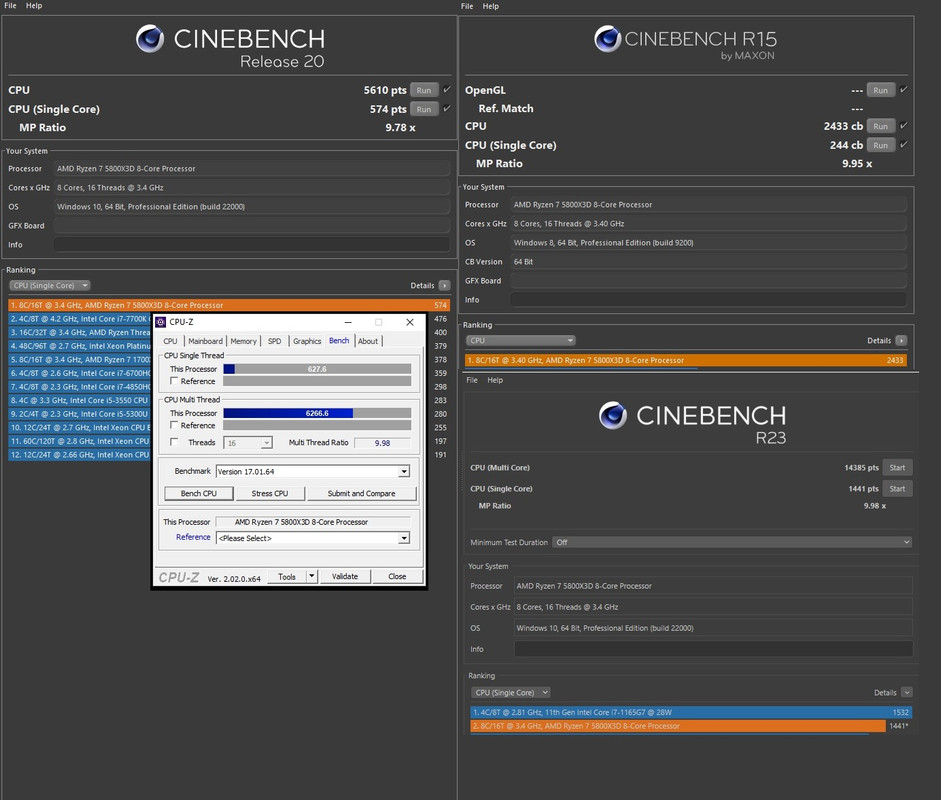Viewport: 941px width, 800px height.
Task: Toggle the R15 CPU Single Core checkmark
Action: 904,145
